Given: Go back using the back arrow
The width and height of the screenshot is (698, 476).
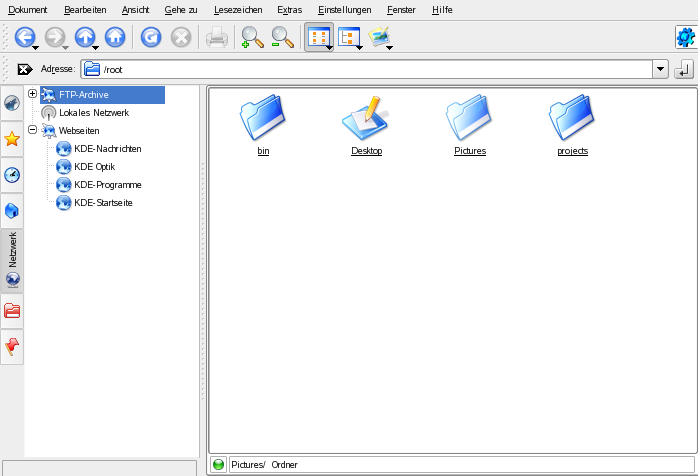Looking at the screenshot, I should [x=22, y=38].
